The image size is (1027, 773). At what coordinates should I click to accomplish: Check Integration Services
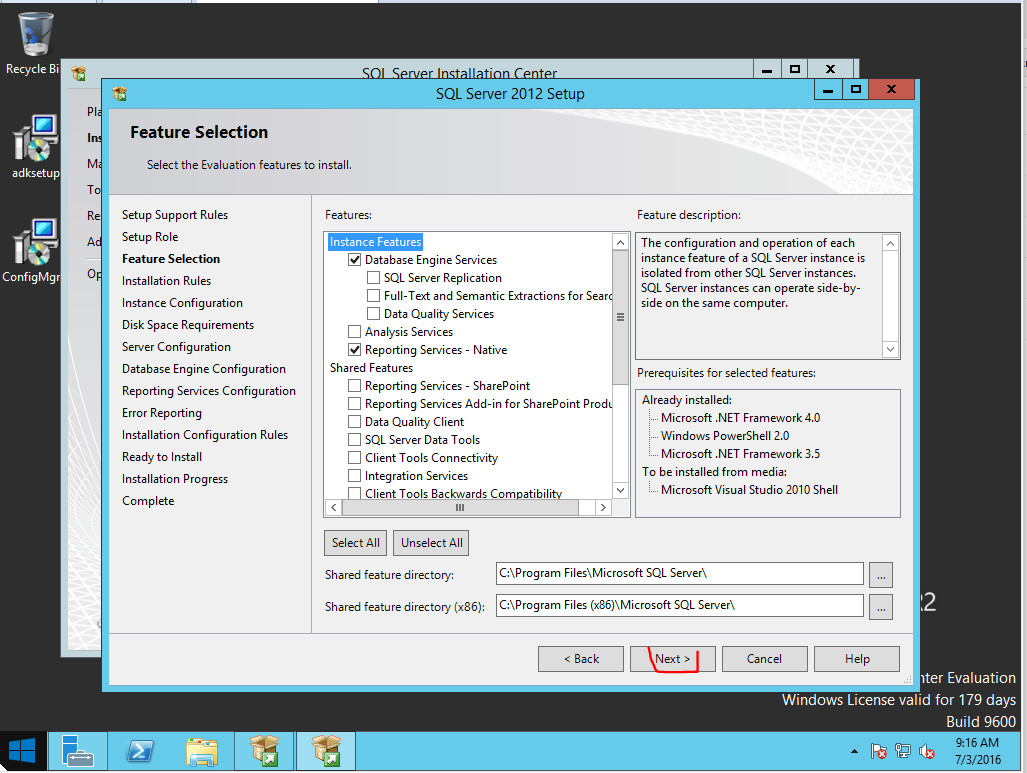click(354, 476)
